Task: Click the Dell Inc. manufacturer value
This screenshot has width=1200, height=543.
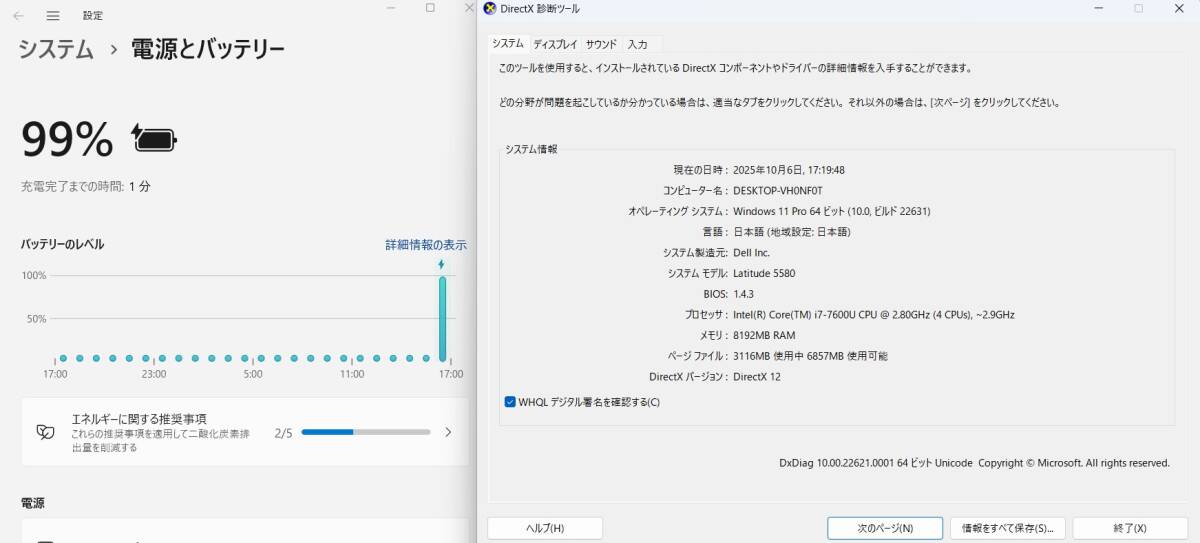Action: [752, 252]
